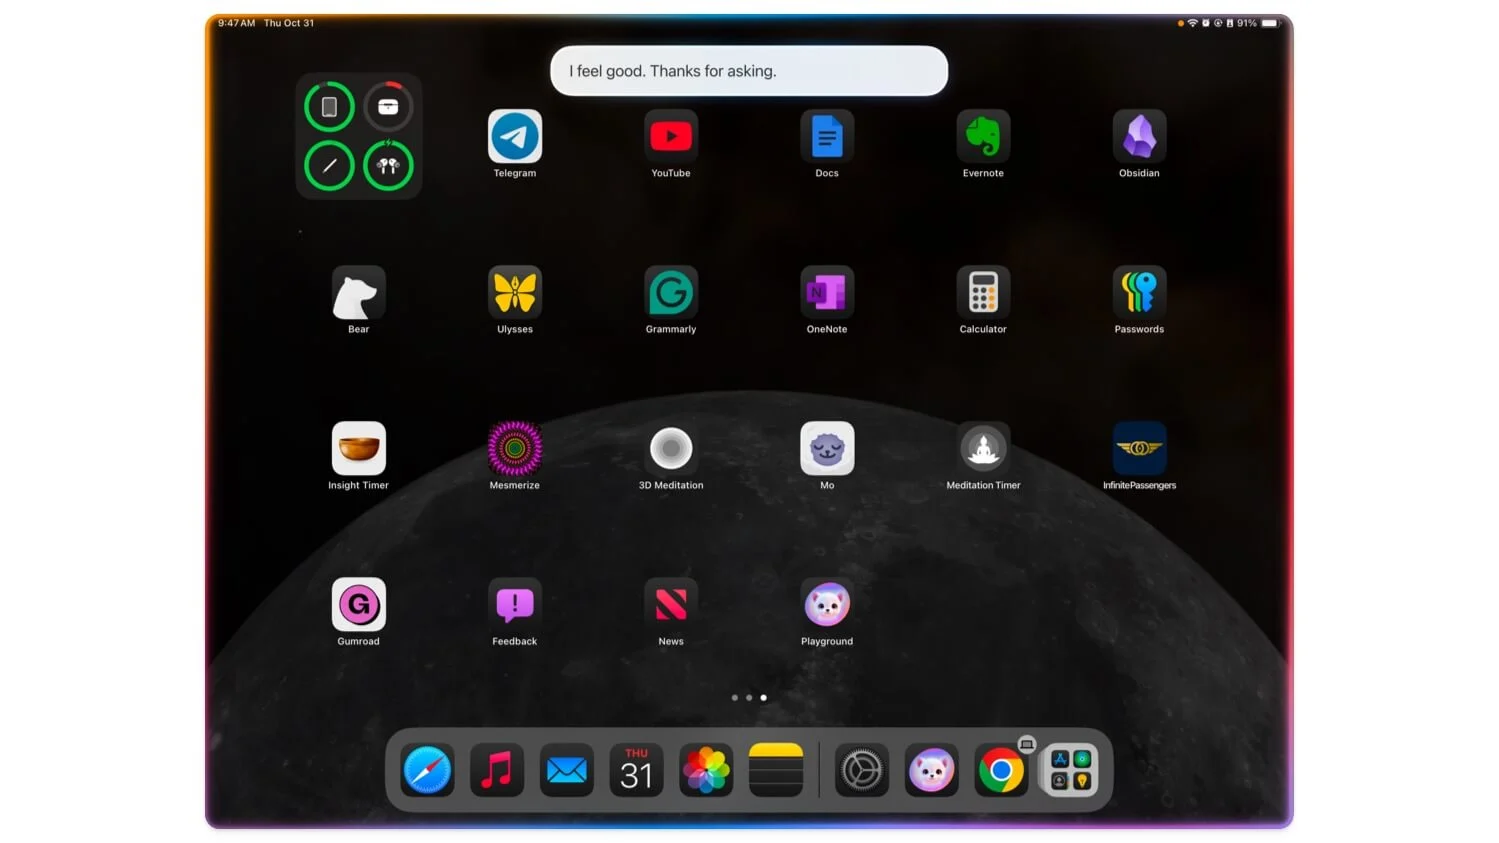Launch the Calculator app
This screenshot has width=1499, height=843.
point(982,293)
